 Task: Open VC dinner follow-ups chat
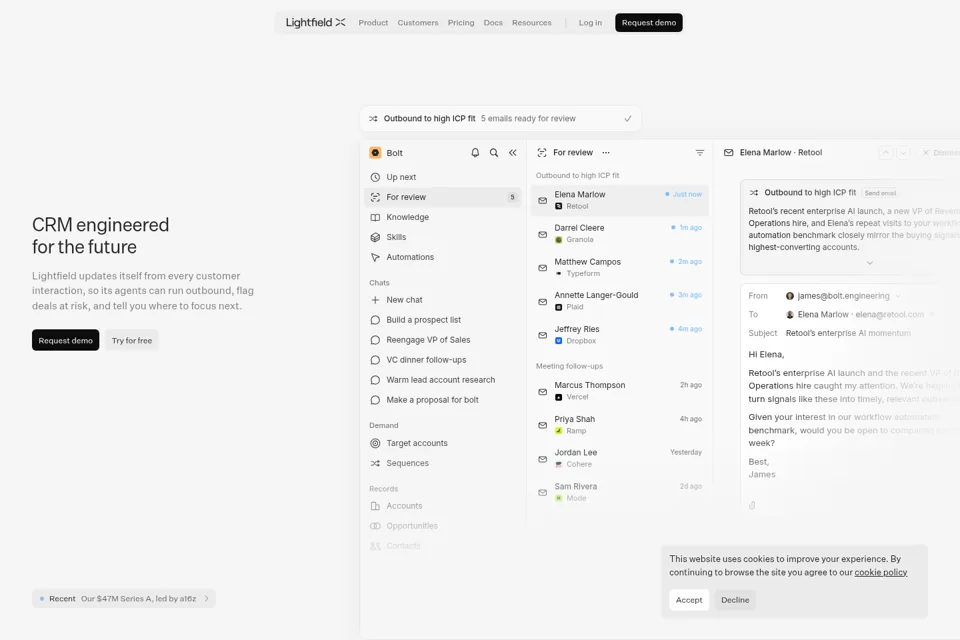[443, 360]
